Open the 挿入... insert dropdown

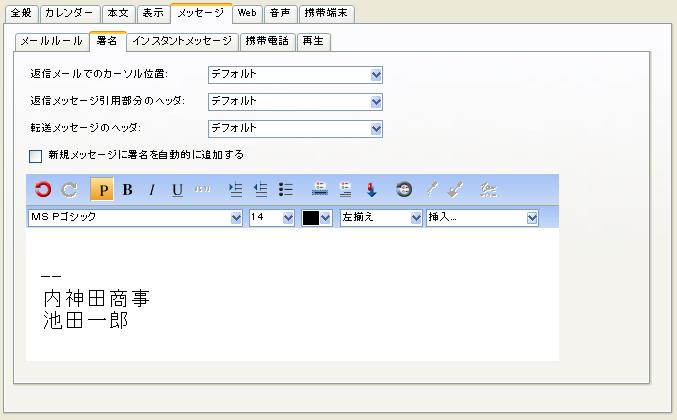click(x=482, y=218)
